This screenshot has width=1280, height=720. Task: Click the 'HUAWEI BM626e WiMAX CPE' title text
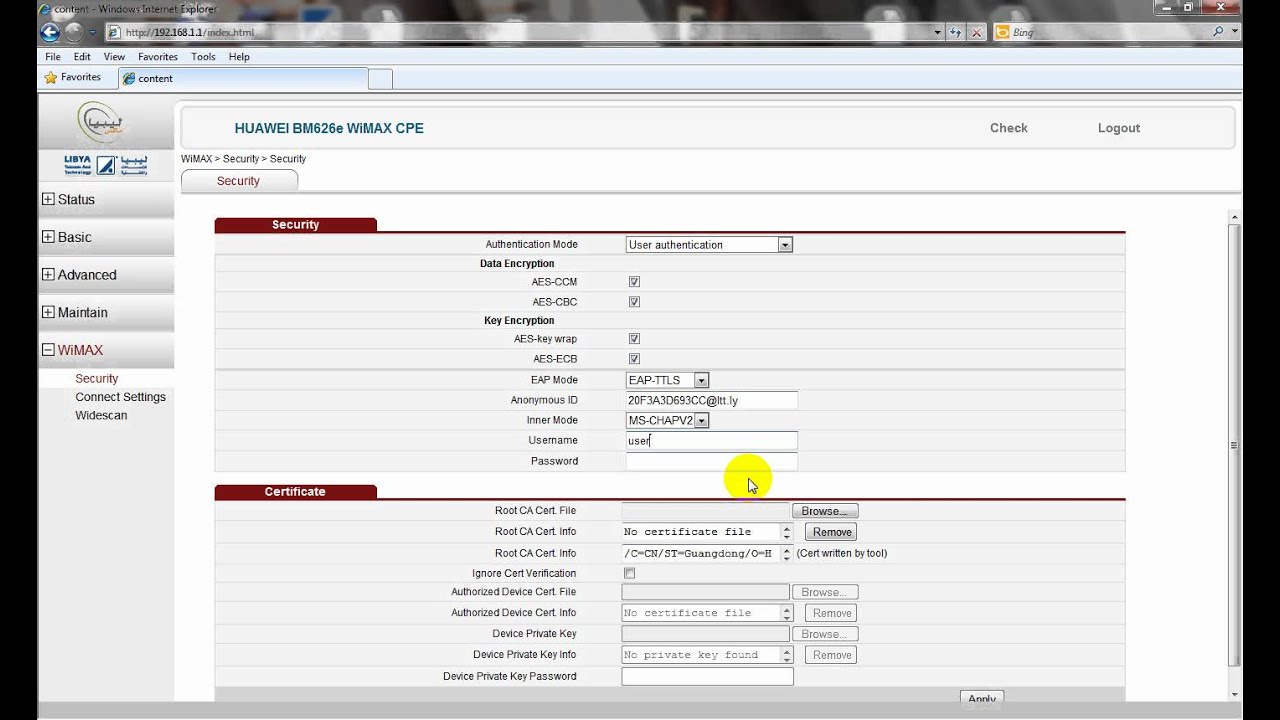[x=329, y=128]
